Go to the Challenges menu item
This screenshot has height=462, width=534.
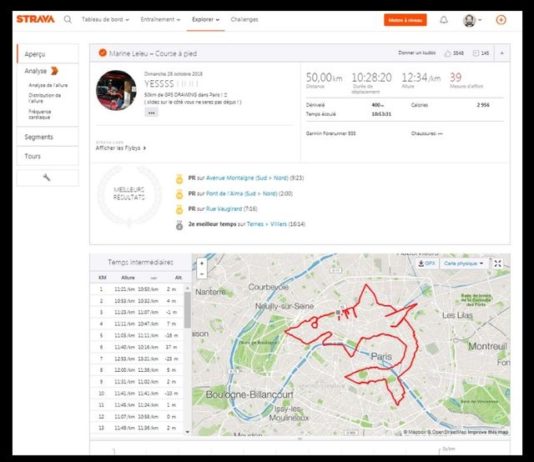pyautogui.click(x=244, y=20)
